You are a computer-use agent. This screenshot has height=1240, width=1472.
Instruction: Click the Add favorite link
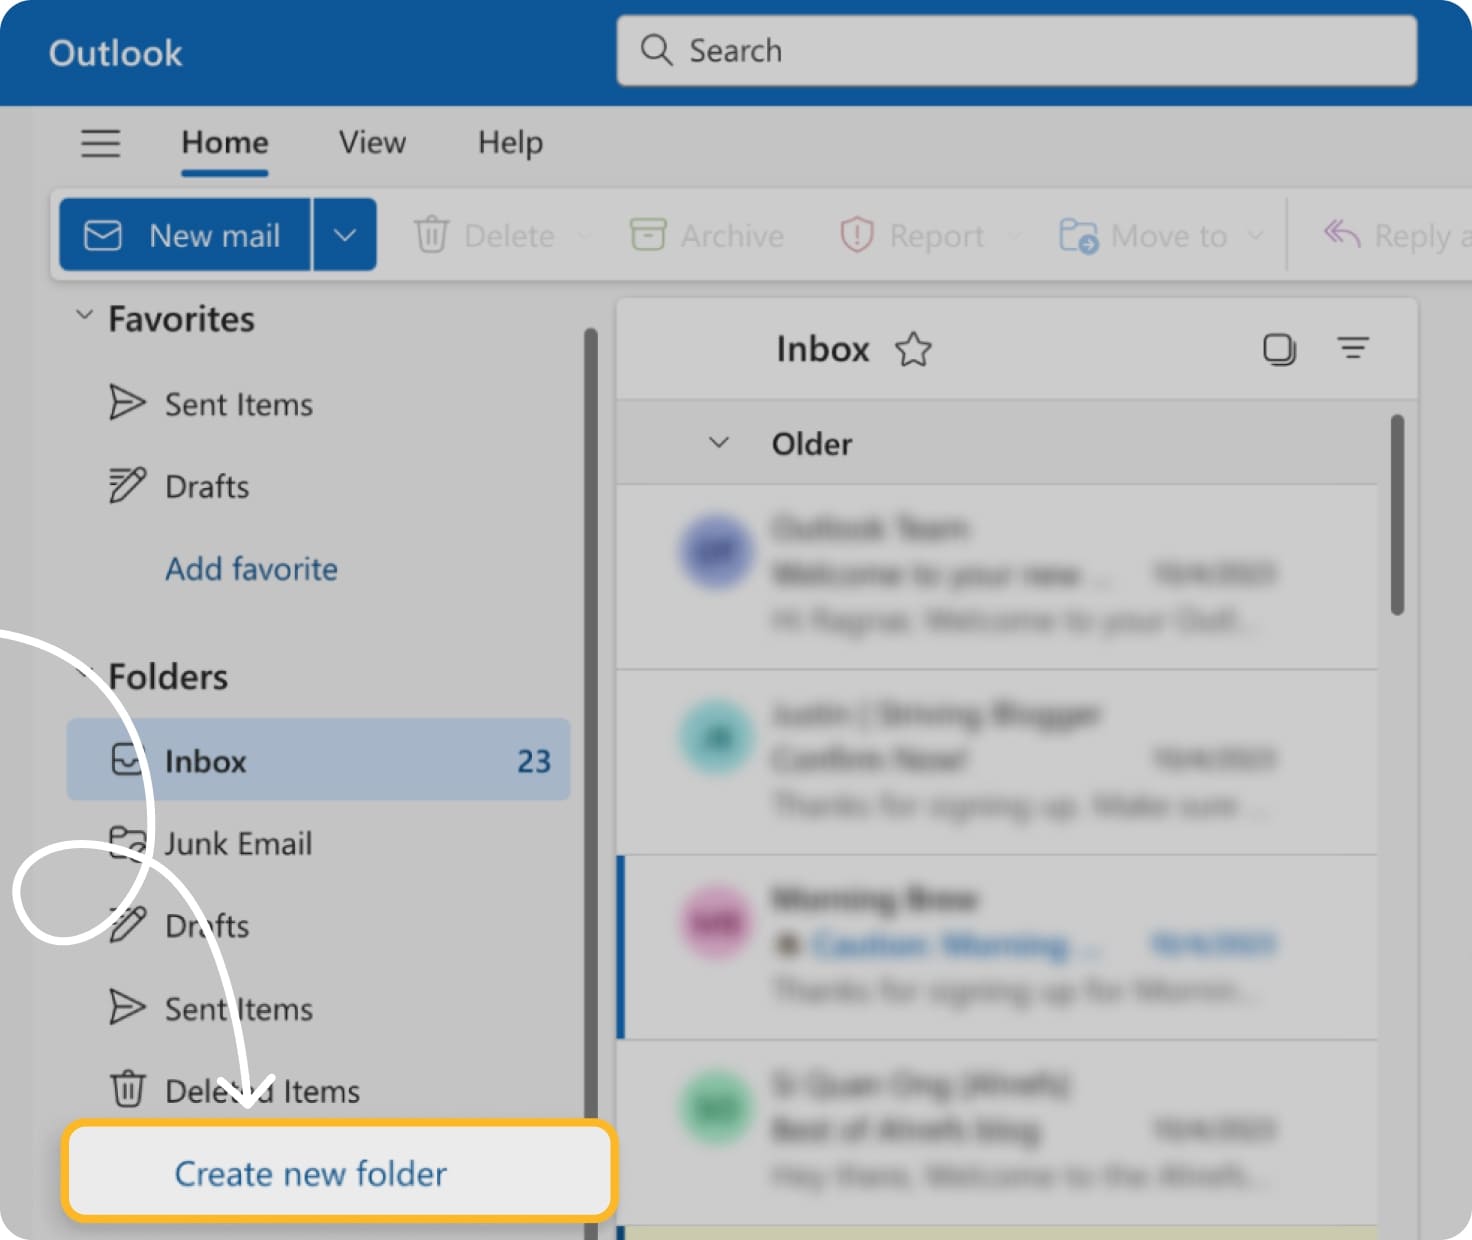pos(251,569)
